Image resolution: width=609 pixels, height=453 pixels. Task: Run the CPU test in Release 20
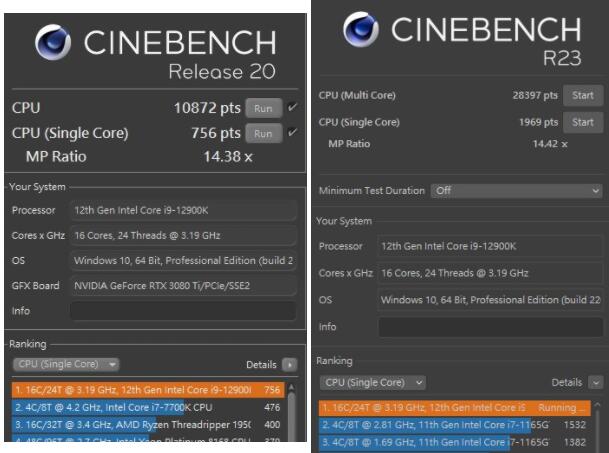pyautogui.click(x=262, y=108)
